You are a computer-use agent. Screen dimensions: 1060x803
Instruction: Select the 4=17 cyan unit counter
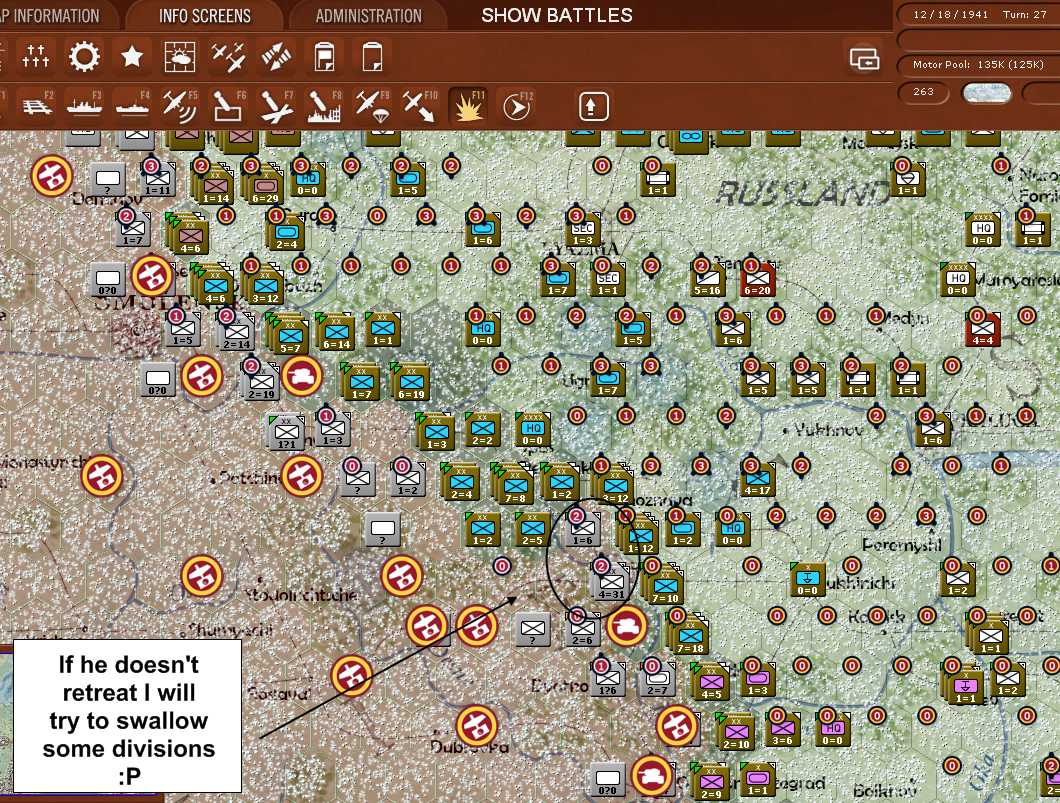[757, 481]
